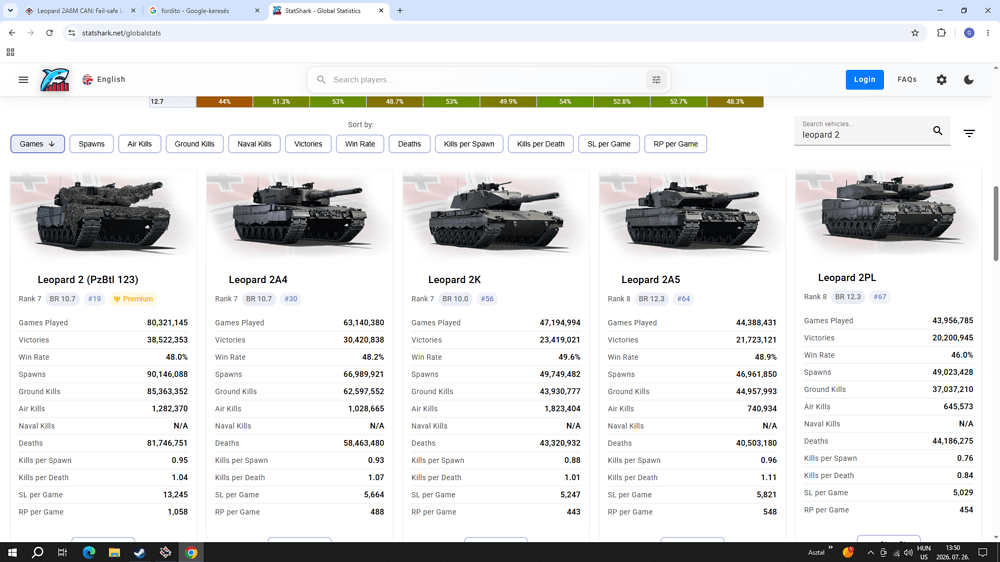Click the StatShark shark logo
Screen dimensions: 1000x562
click(55, 80)
